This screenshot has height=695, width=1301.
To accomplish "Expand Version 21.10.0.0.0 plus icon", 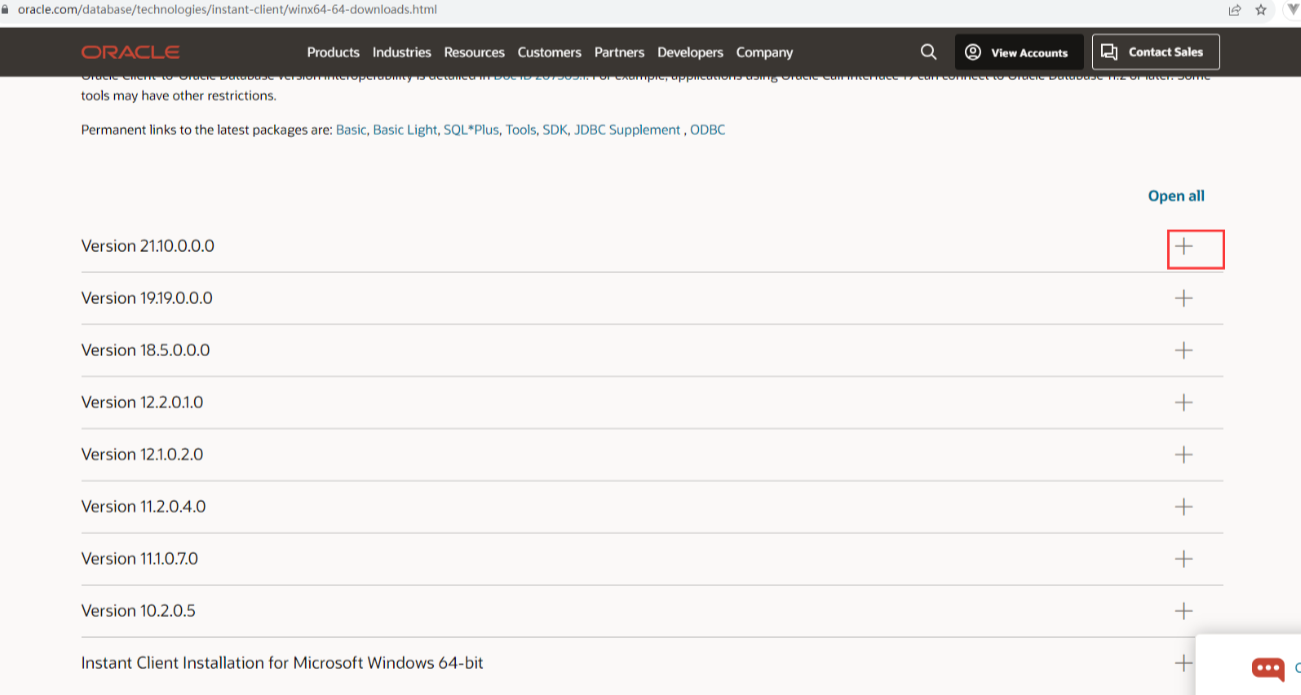I will click(x=1184, y=246).
